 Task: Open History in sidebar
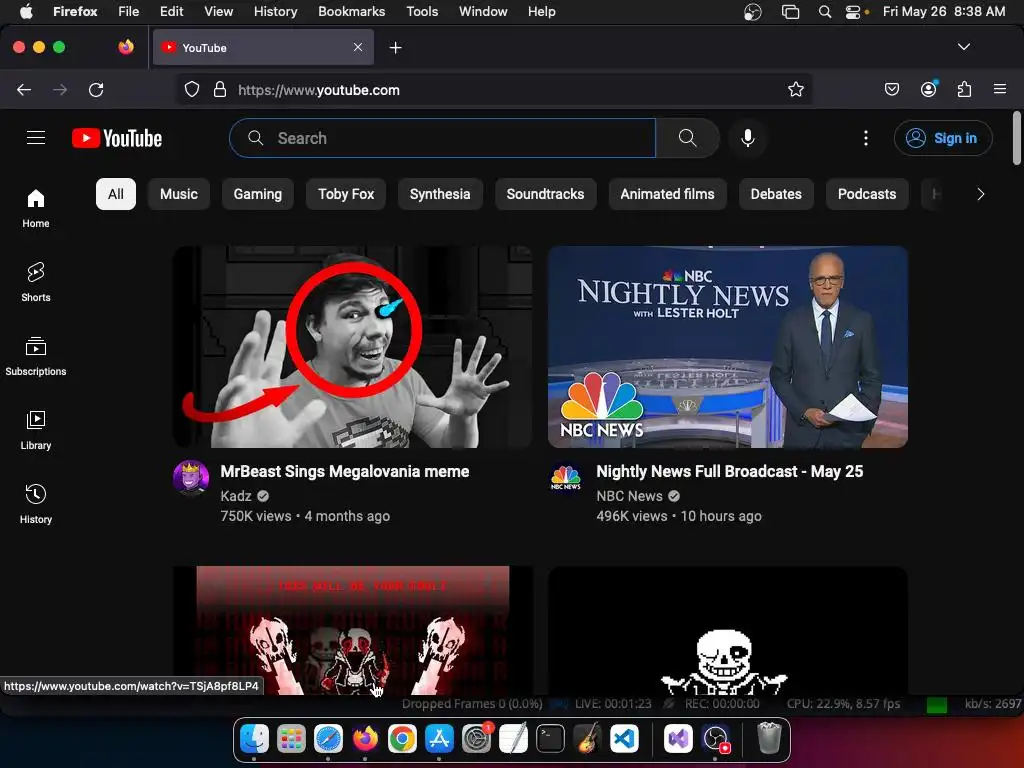coord(36,504)
